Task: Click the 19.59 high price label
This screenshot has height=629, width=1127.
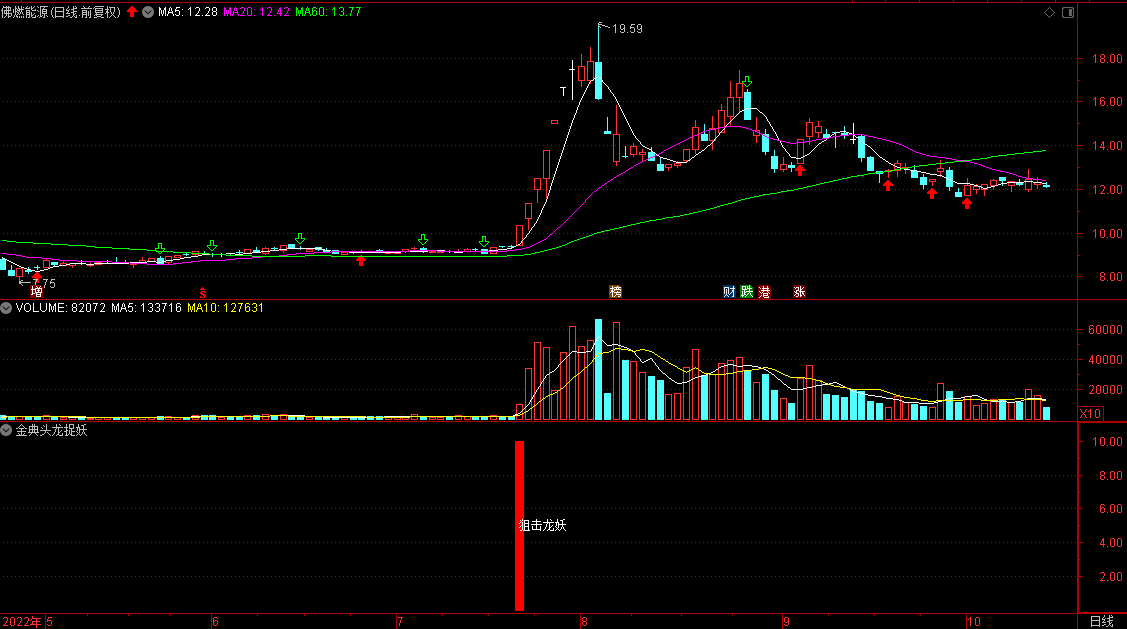Action: (x=627, y=29)
